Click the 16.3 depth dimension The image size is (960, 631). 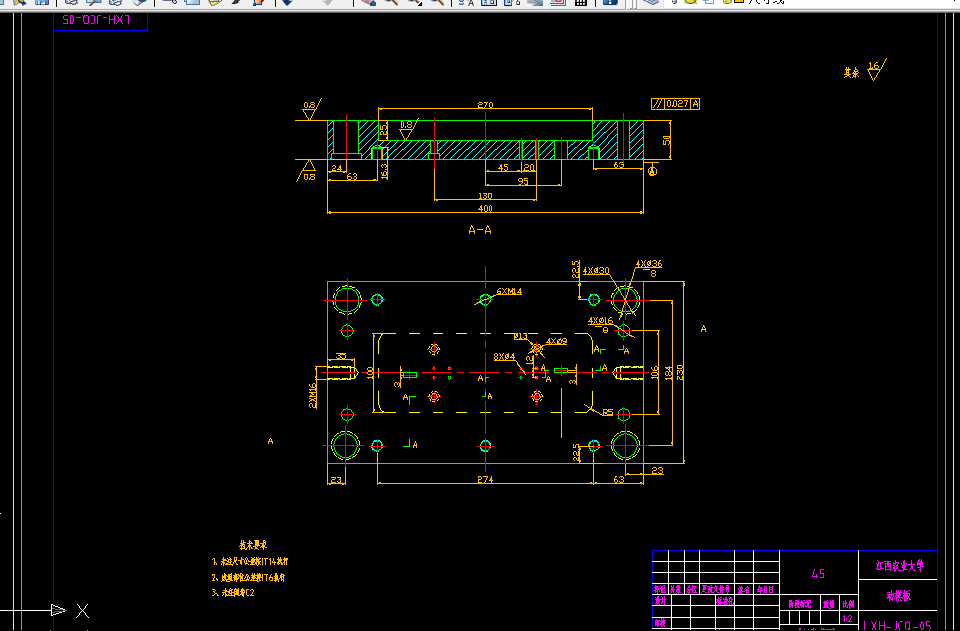[384, 170]
